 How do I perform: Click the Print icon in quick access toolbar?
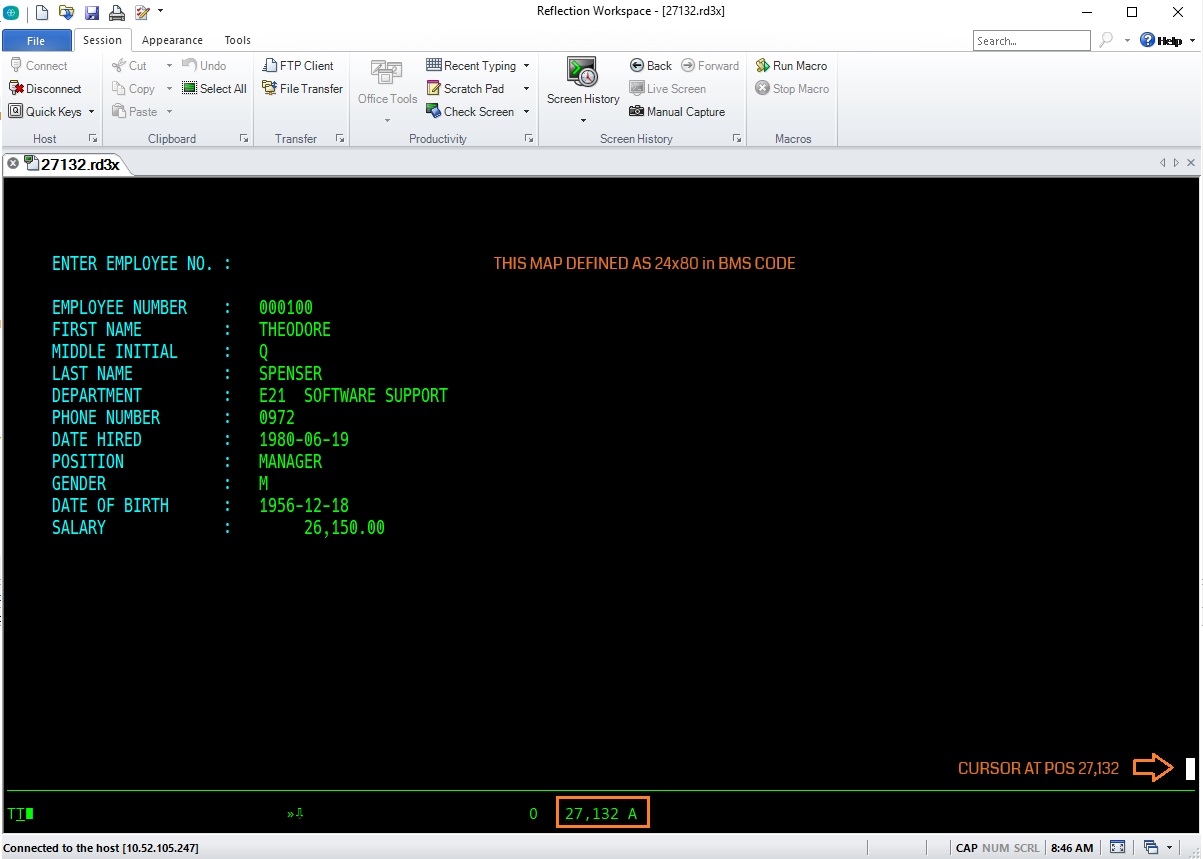115,12
